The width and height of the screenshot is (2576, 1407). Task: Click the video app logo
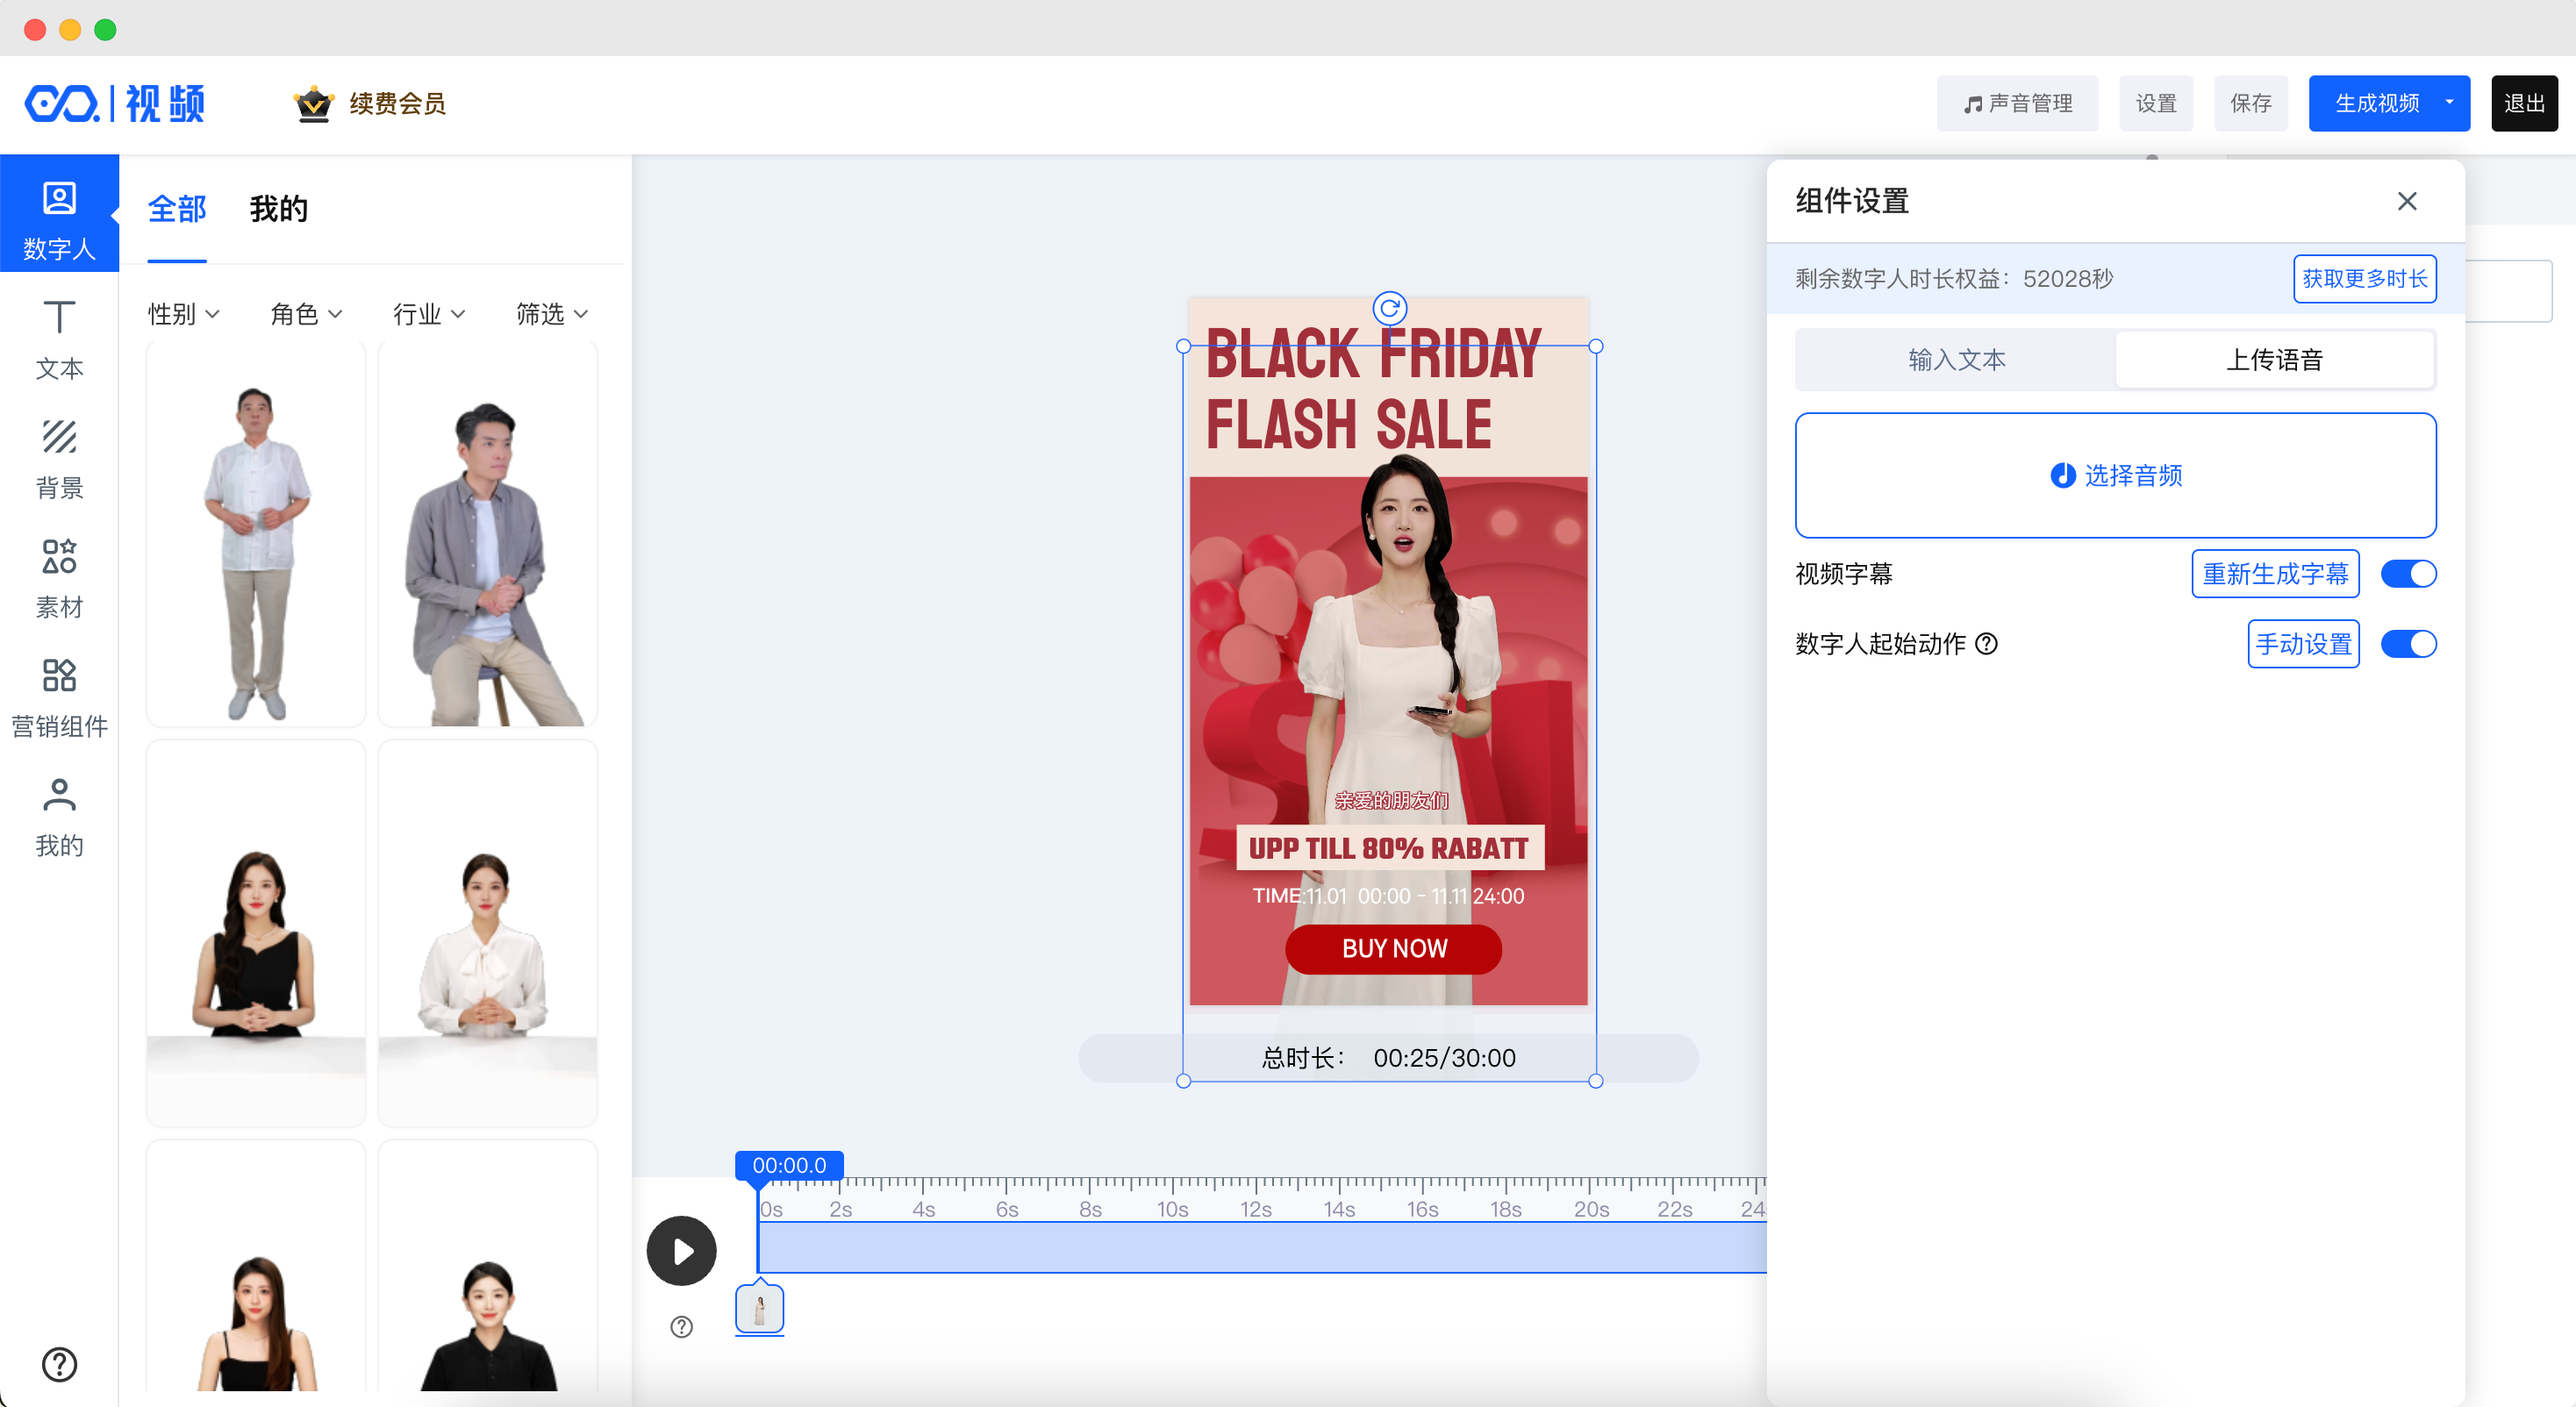(x=115, y=103)
